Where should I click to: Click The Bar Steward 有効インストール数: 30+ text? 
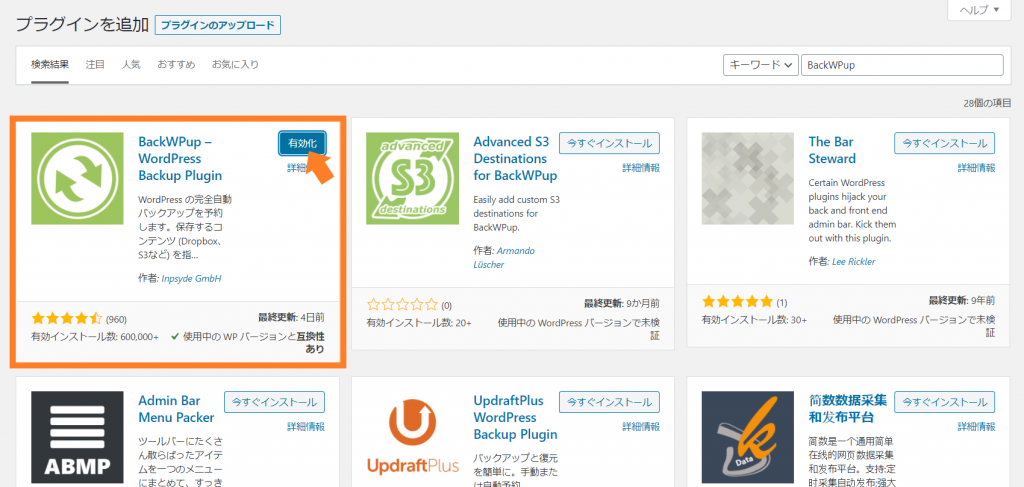754,320
